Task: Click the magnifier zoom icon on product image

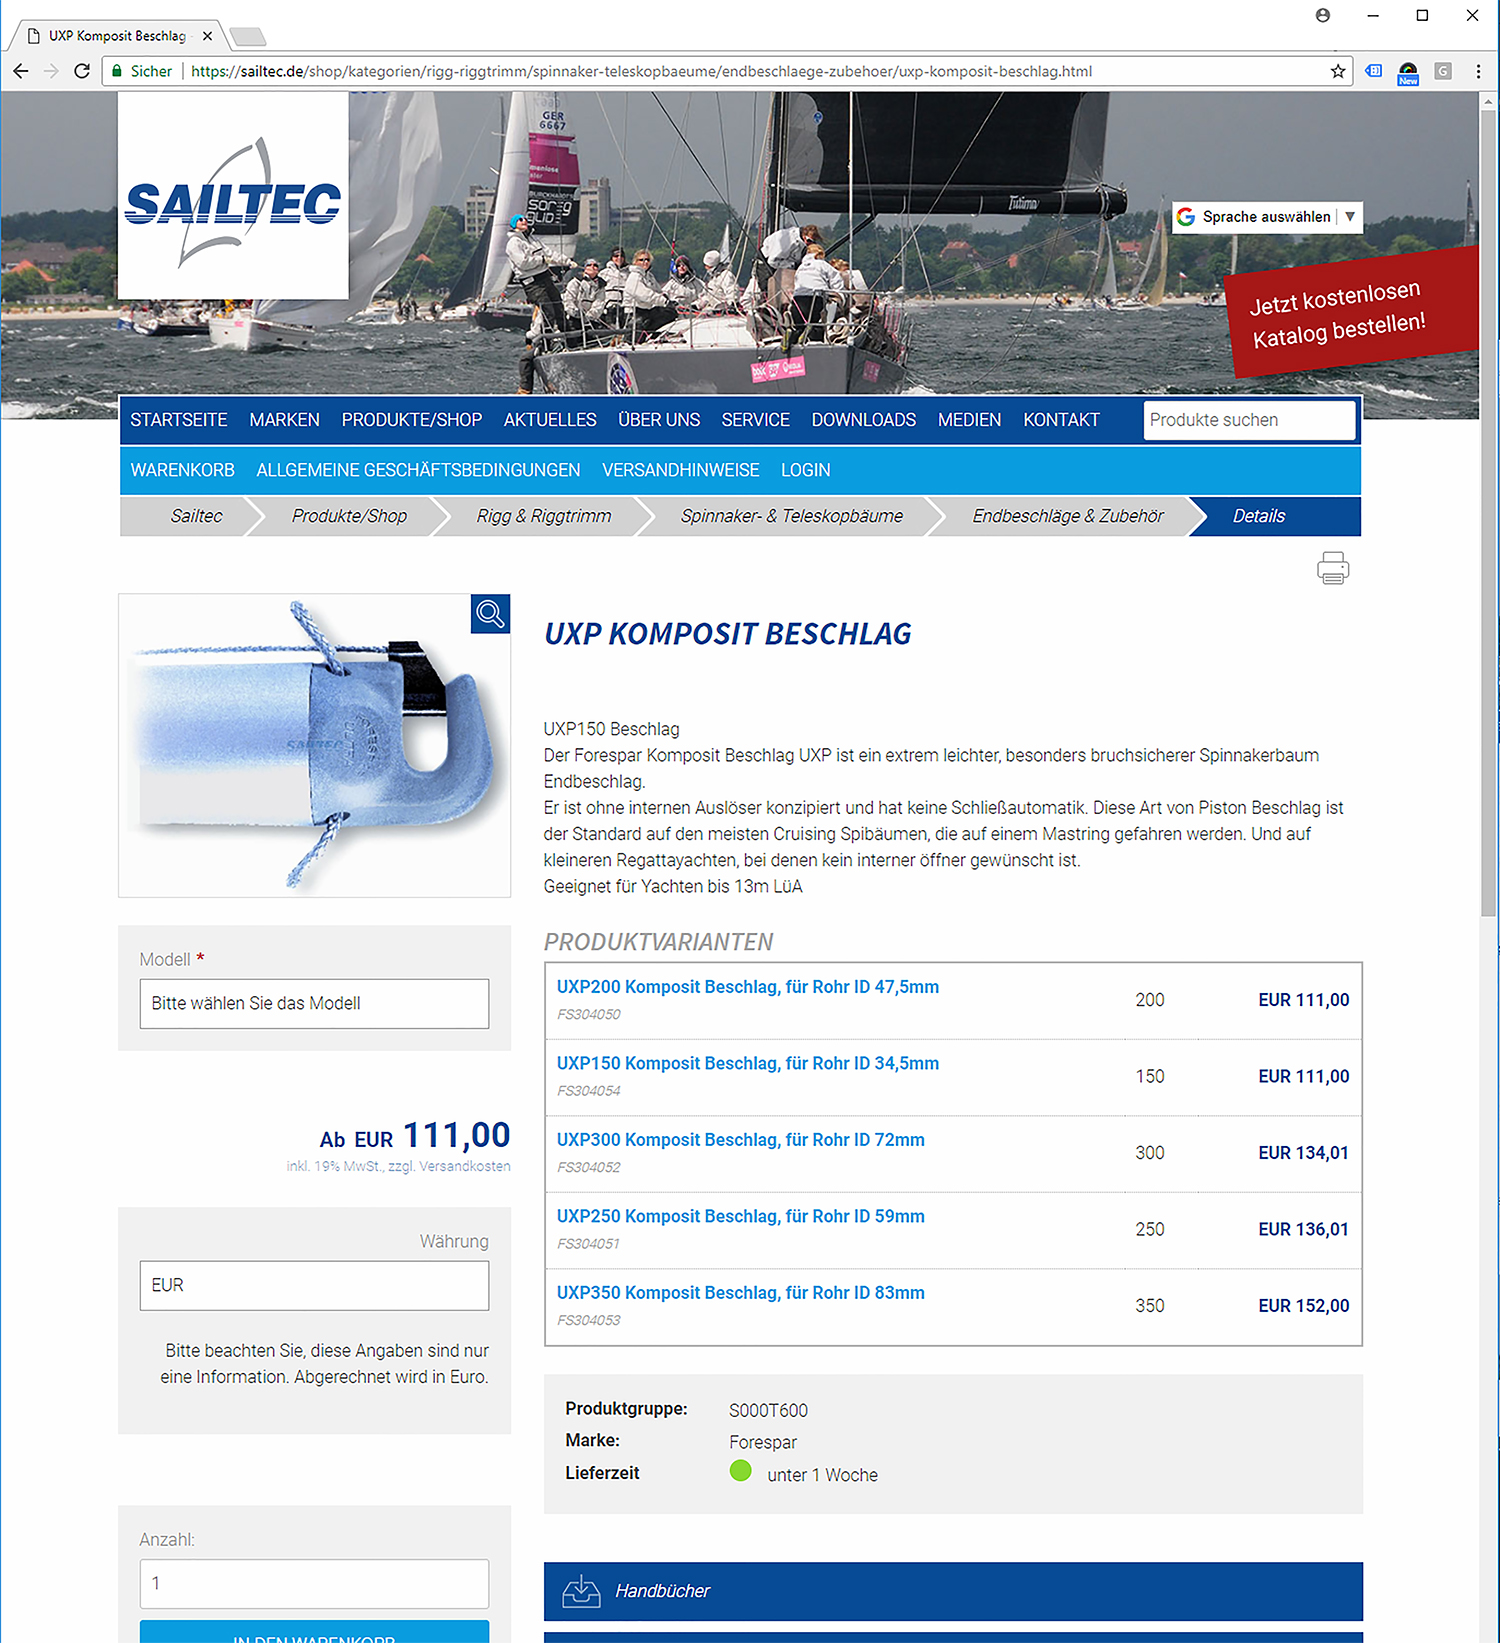Action: pyautogui.click(x=490, y=614)
